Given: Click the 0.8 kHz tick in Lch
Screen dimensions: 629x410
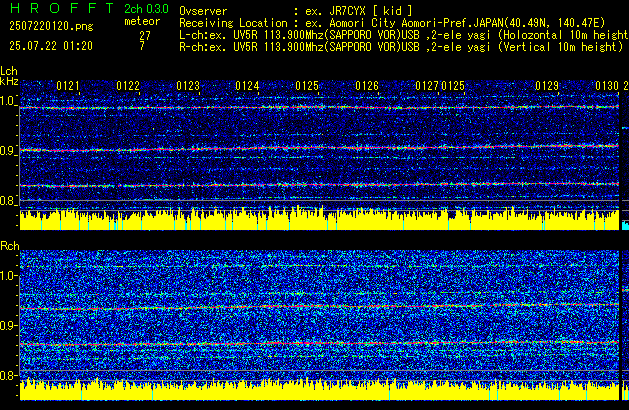Looking at the screenshot, I should coord(8,201).
